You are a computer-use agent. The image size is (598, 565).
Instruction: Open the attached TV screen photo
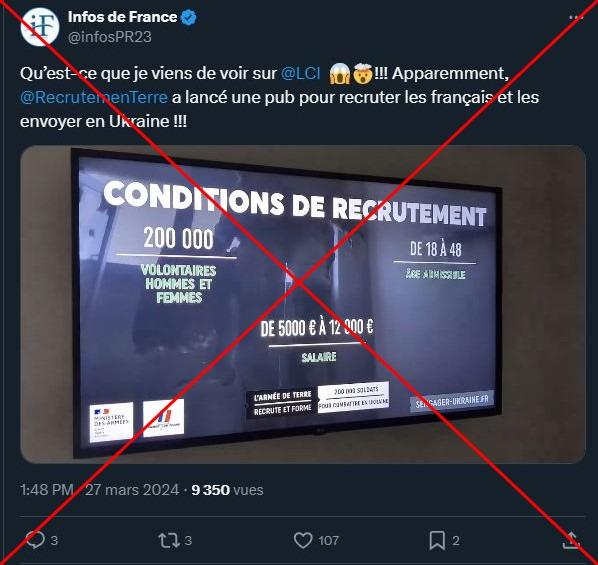303,304
